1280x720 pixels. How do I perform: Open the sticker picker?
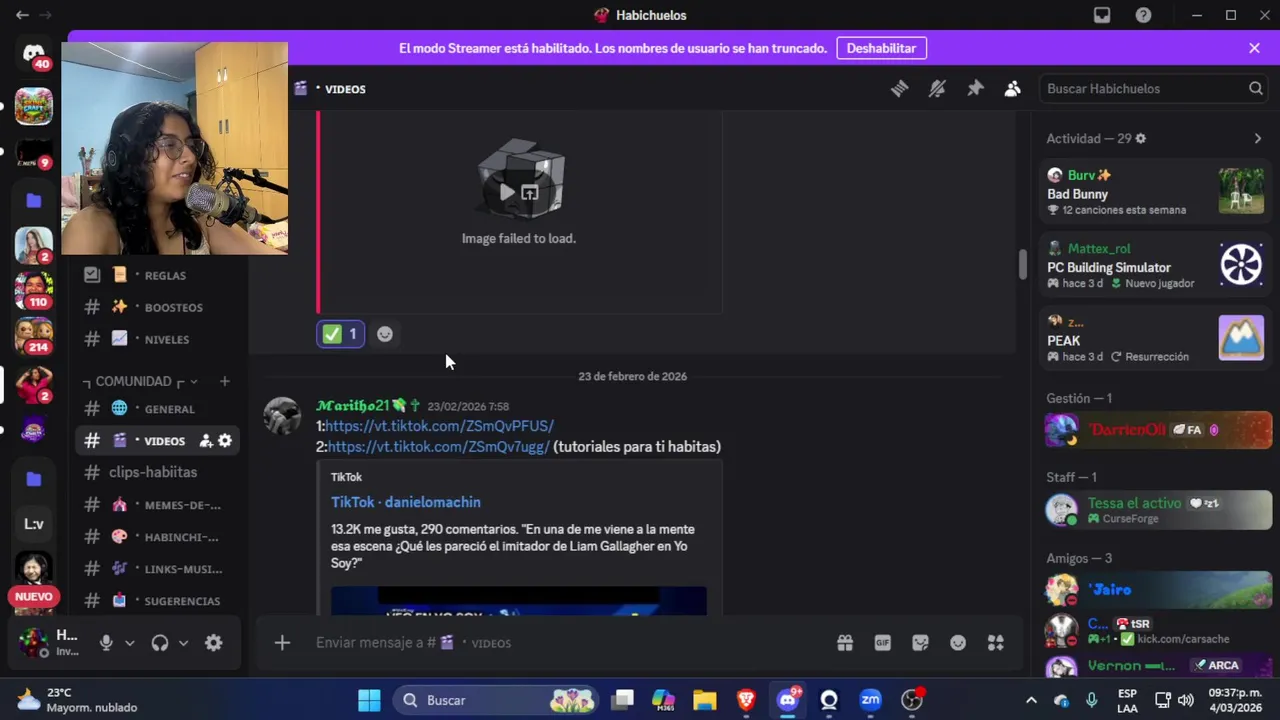(x=920, y=643)
